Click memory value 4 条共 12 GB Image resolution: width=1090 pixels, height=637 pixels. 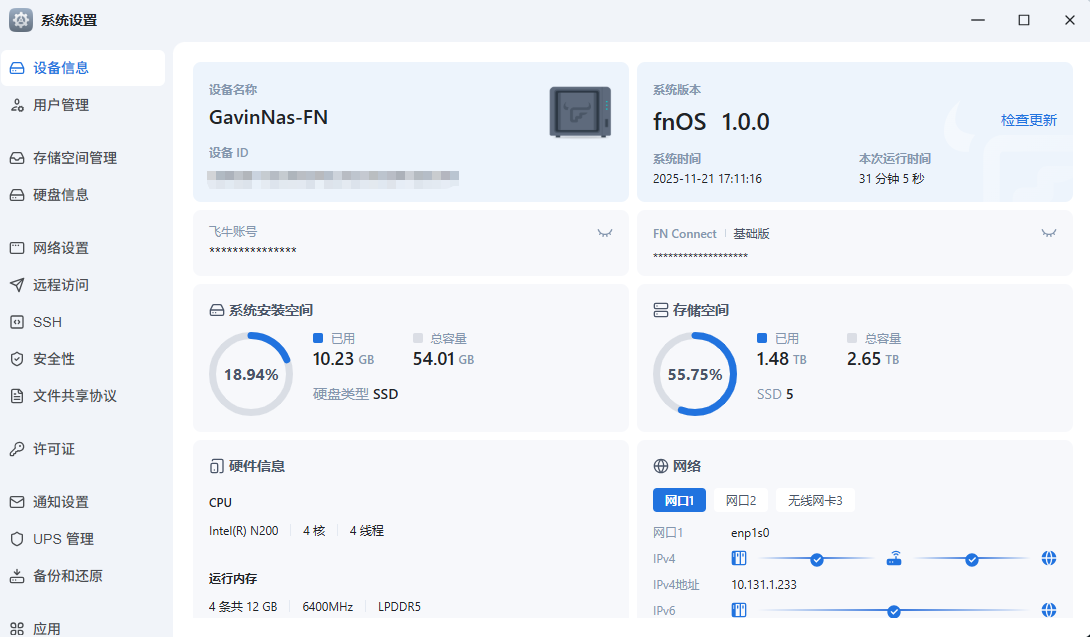pos(243,606)
